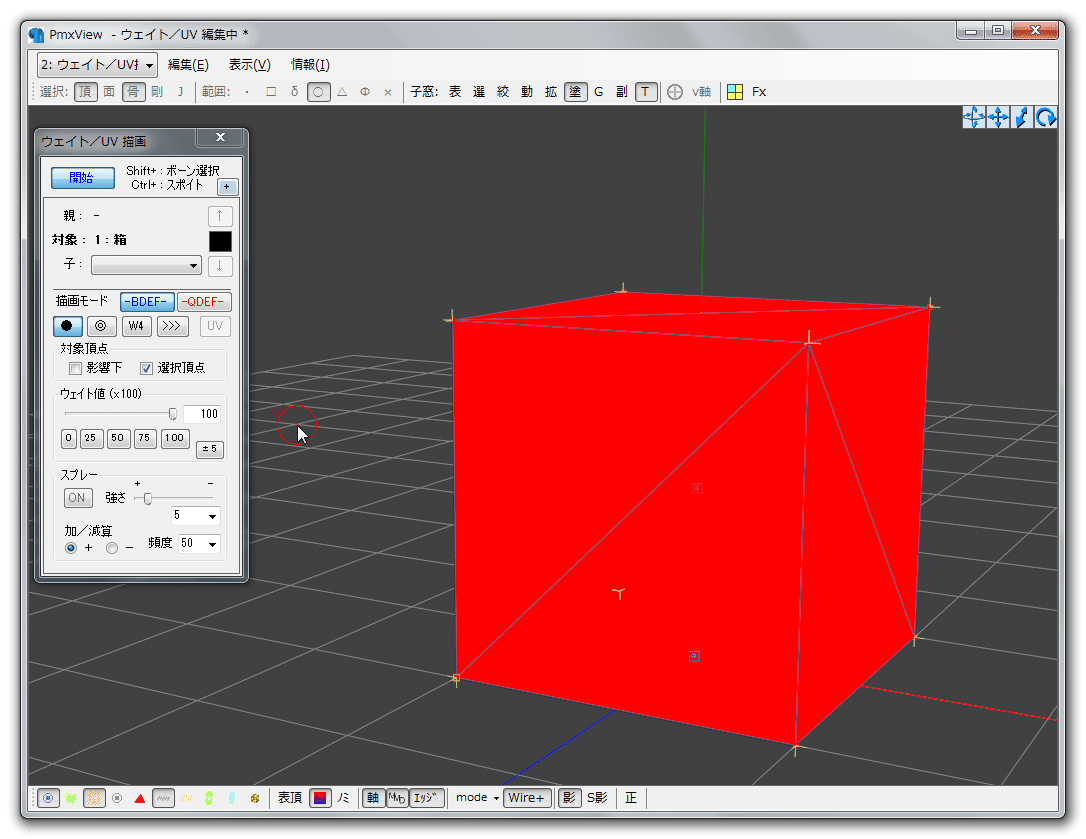This screenshot has width=1086, height=839.
Task: Click the pan view arrows icon
Action: point(998,117)
